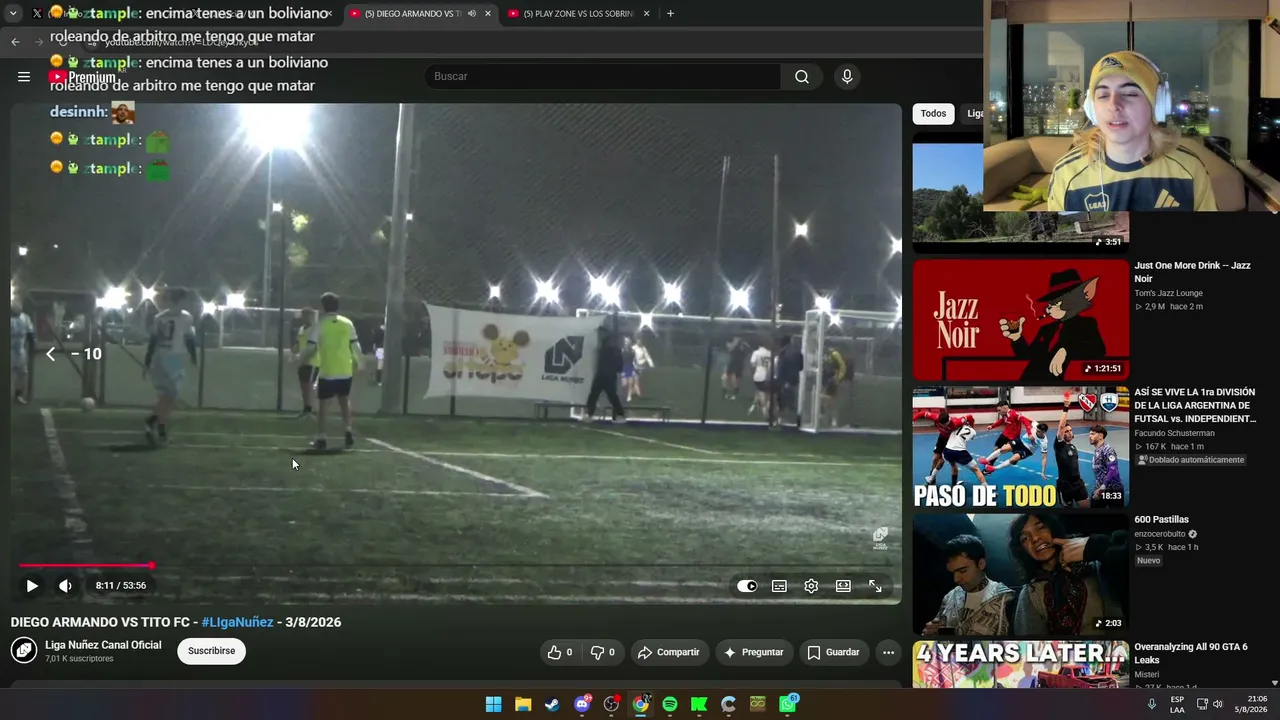The height and width of the screenshot is (720, 1280).
Task: Click the search magnifier button
Action: click(x=802, y=76)
